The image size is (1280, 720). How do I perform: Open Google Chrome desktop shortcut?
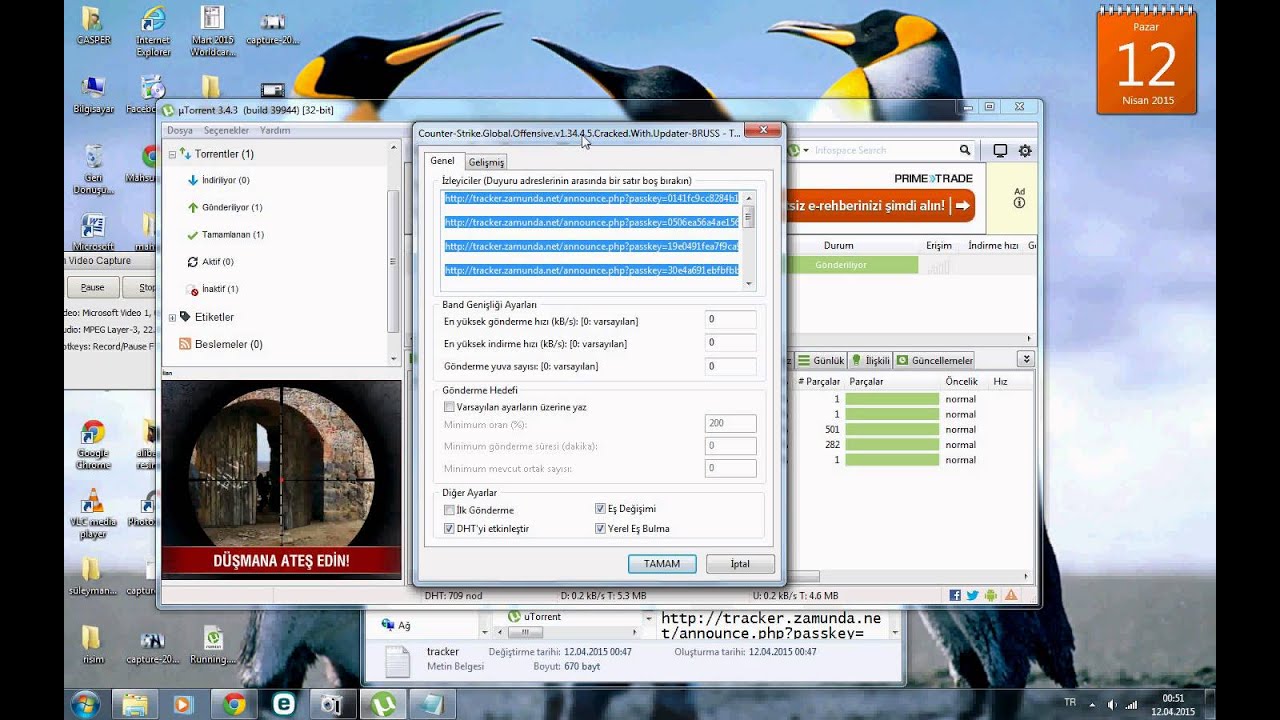(93, 444)
